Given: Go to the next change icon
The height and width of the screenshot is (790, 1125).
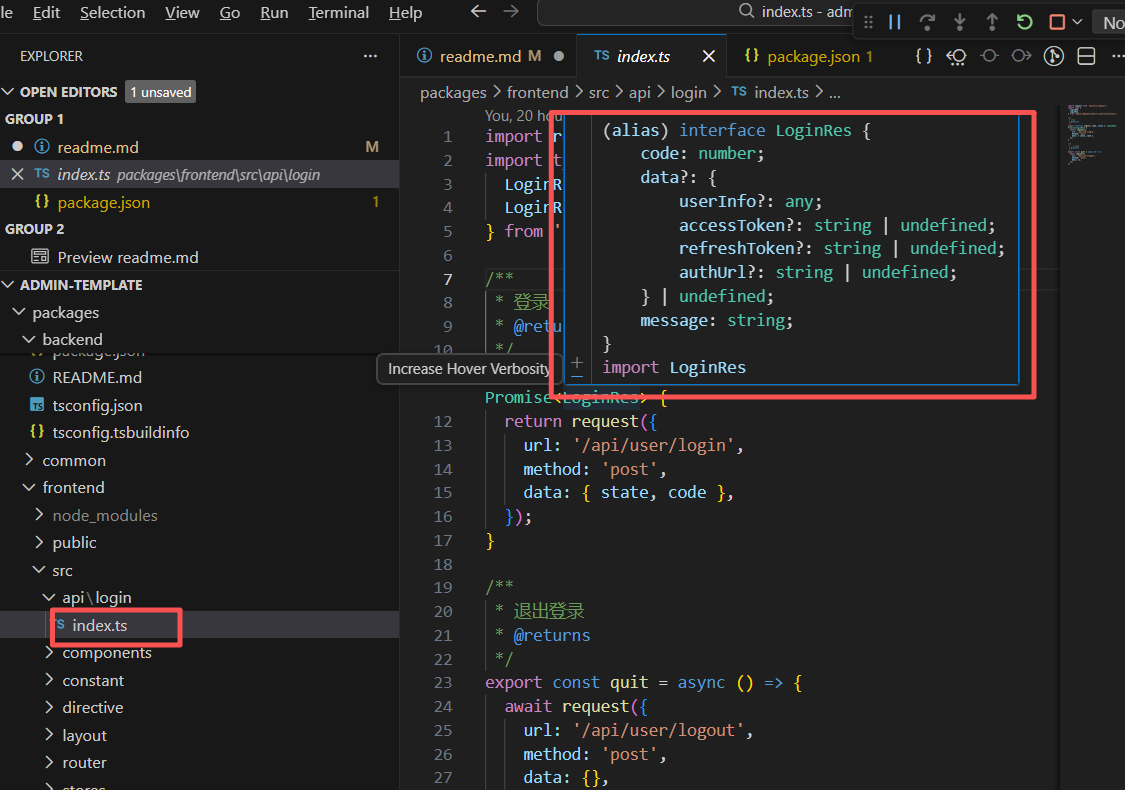Looking at the screenshot, I should (x=1022, y=56).
